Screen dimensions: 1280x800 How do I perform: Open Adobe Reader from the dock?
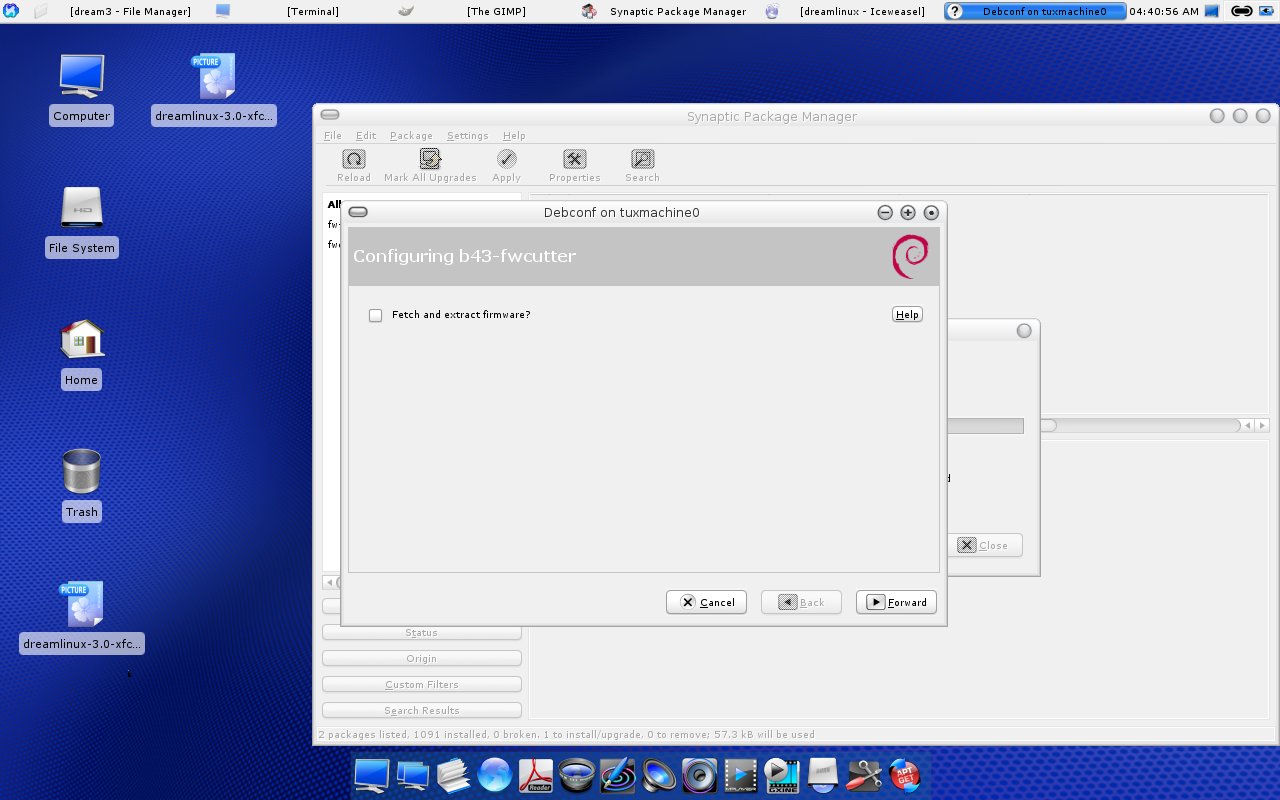pyautogui.click(x=536, y=775)
